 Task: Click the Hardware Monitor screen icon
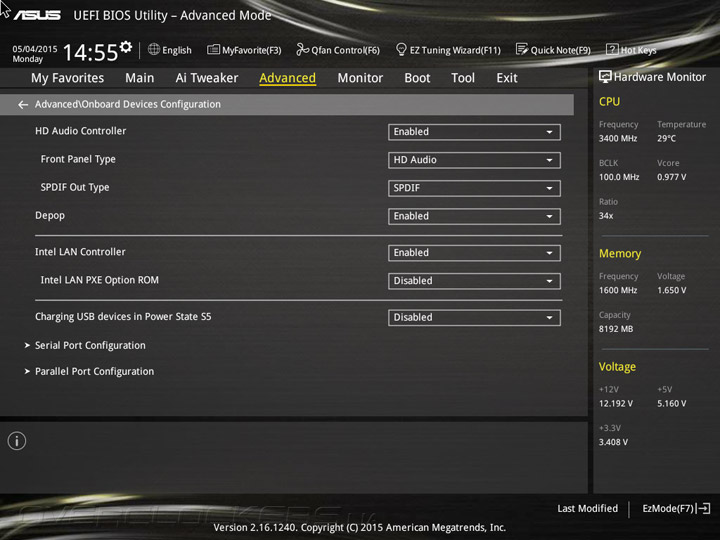(605, 77)
